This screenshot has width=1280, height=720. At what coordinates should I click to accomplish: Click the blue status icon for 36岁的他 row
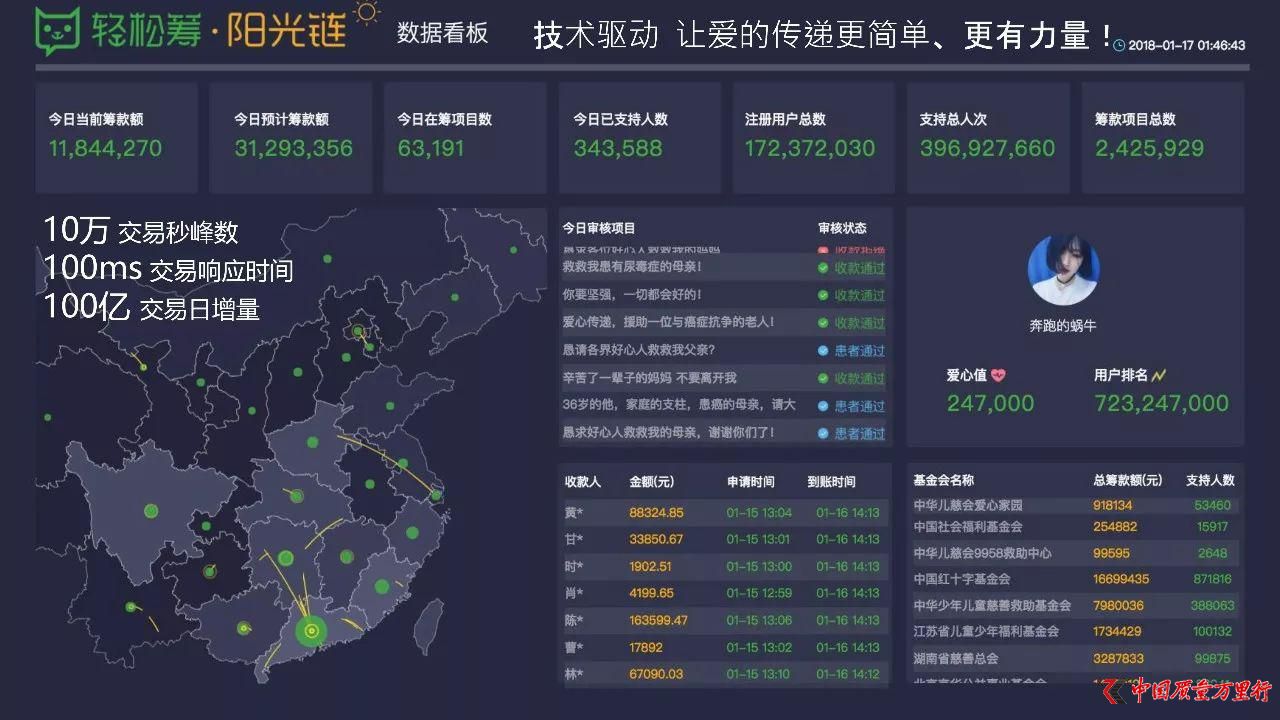point(823,406)
